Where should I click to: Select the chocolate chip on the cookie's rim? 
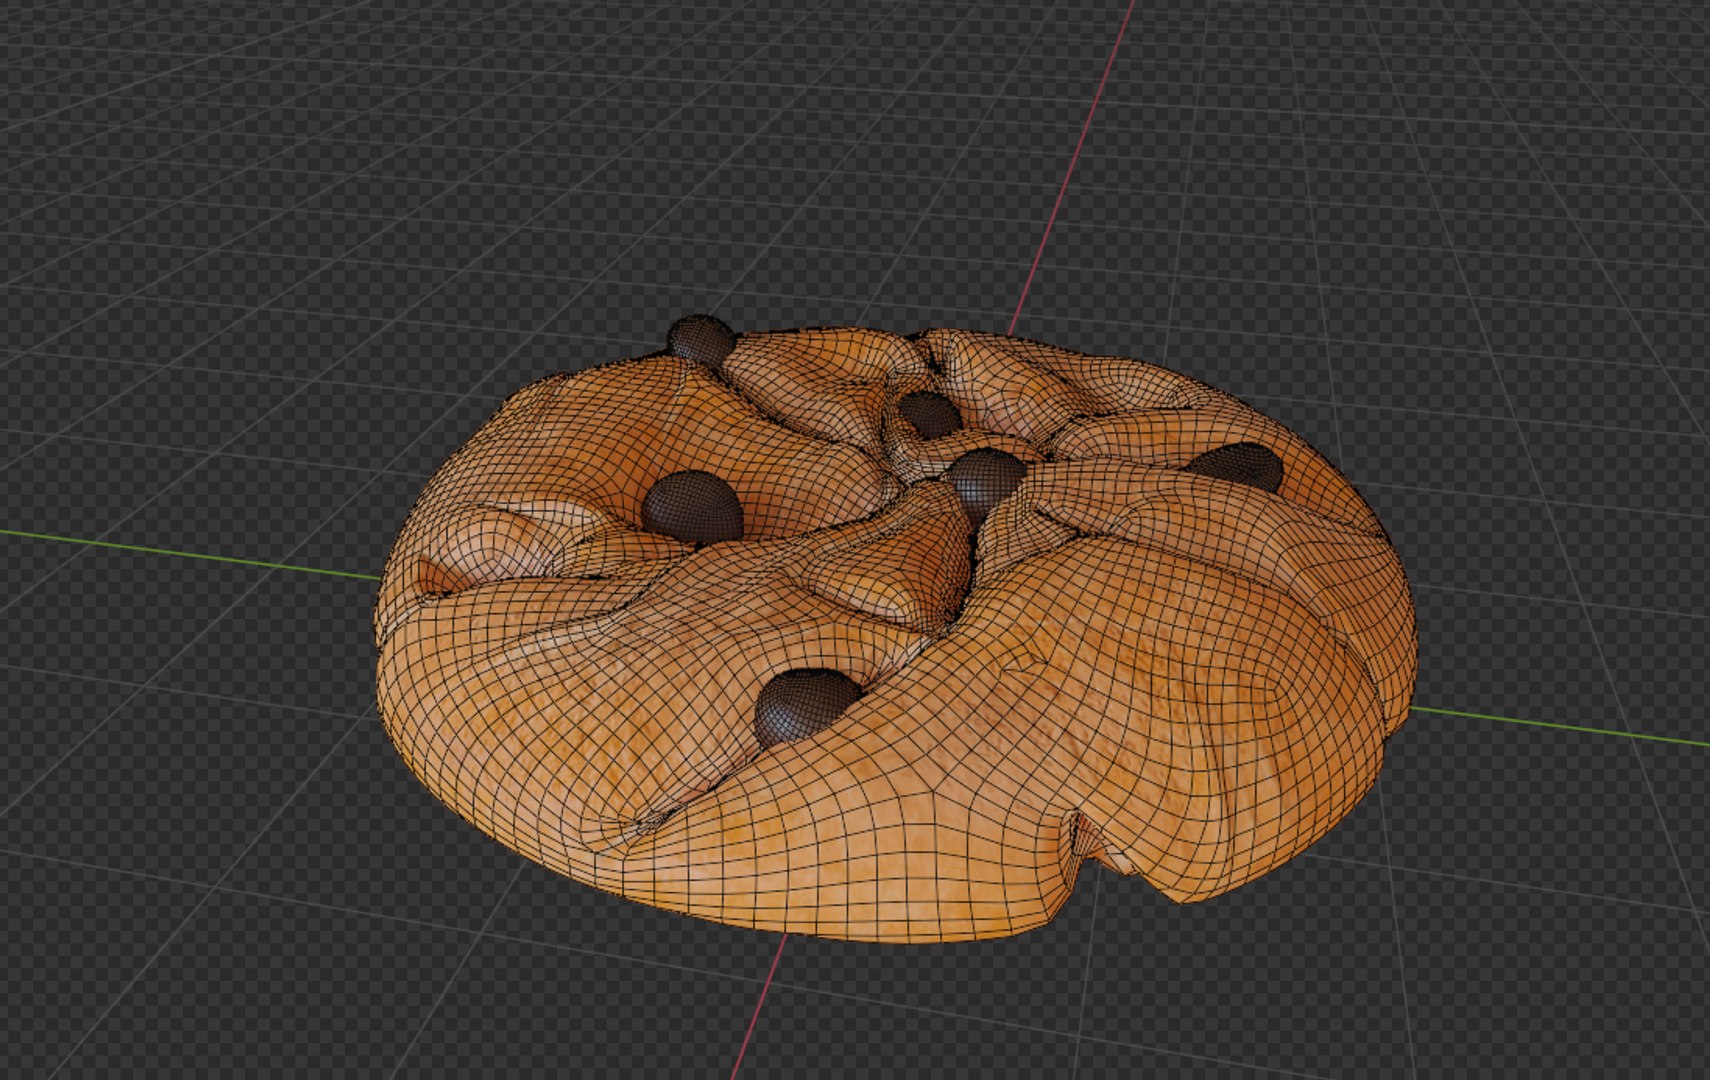699,340
